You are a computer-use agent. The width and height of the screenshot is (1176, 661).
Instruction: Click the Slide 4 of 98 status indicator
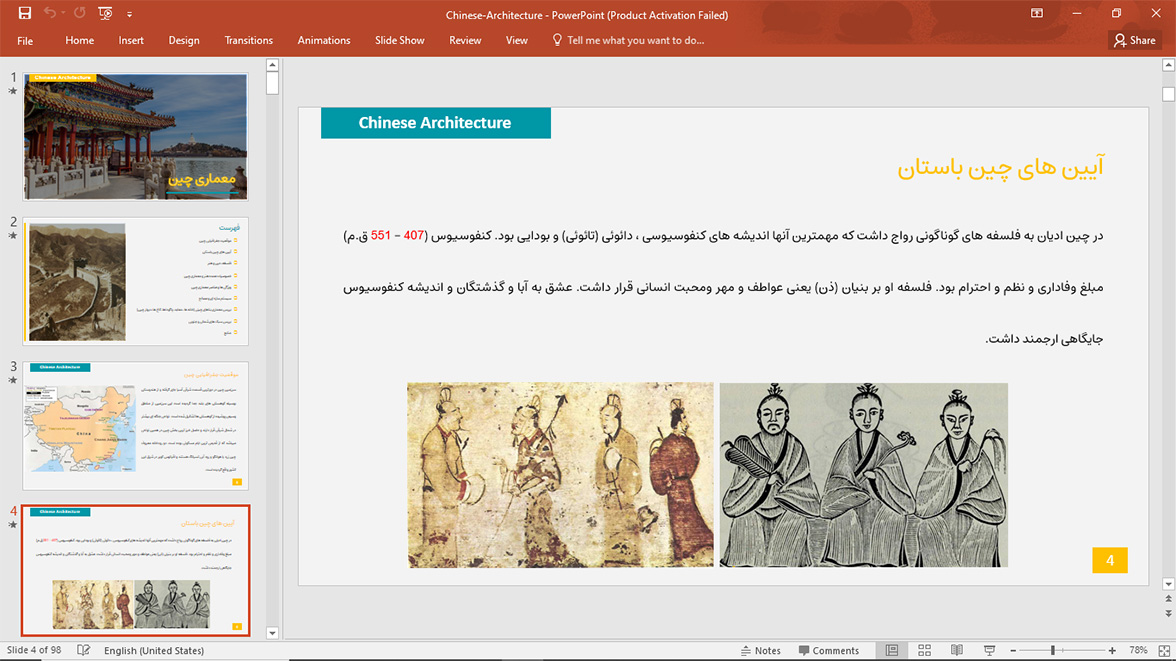pyautogui.click(x=34, y=650)
